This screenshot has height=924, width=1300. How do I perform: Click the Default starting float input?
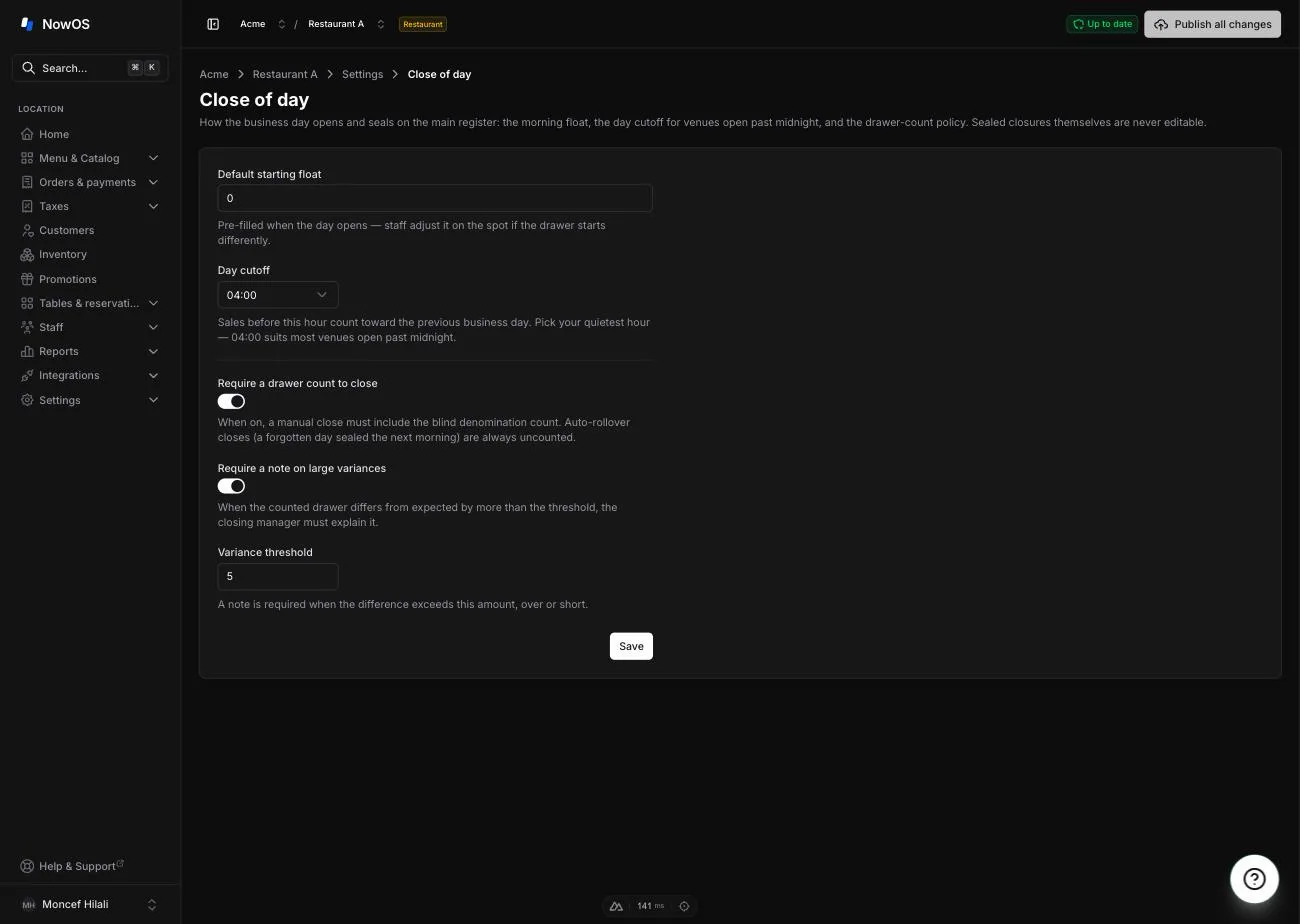click(435, 198)
